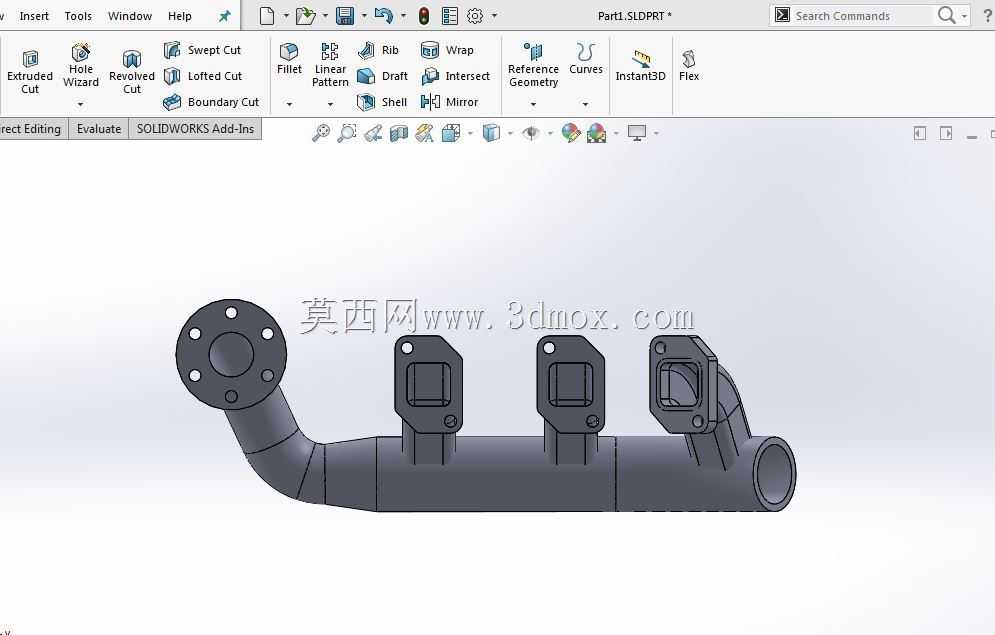Expand the search options dropdown arrow
This screenshot has height=635, width=995.
coord(965,16)
